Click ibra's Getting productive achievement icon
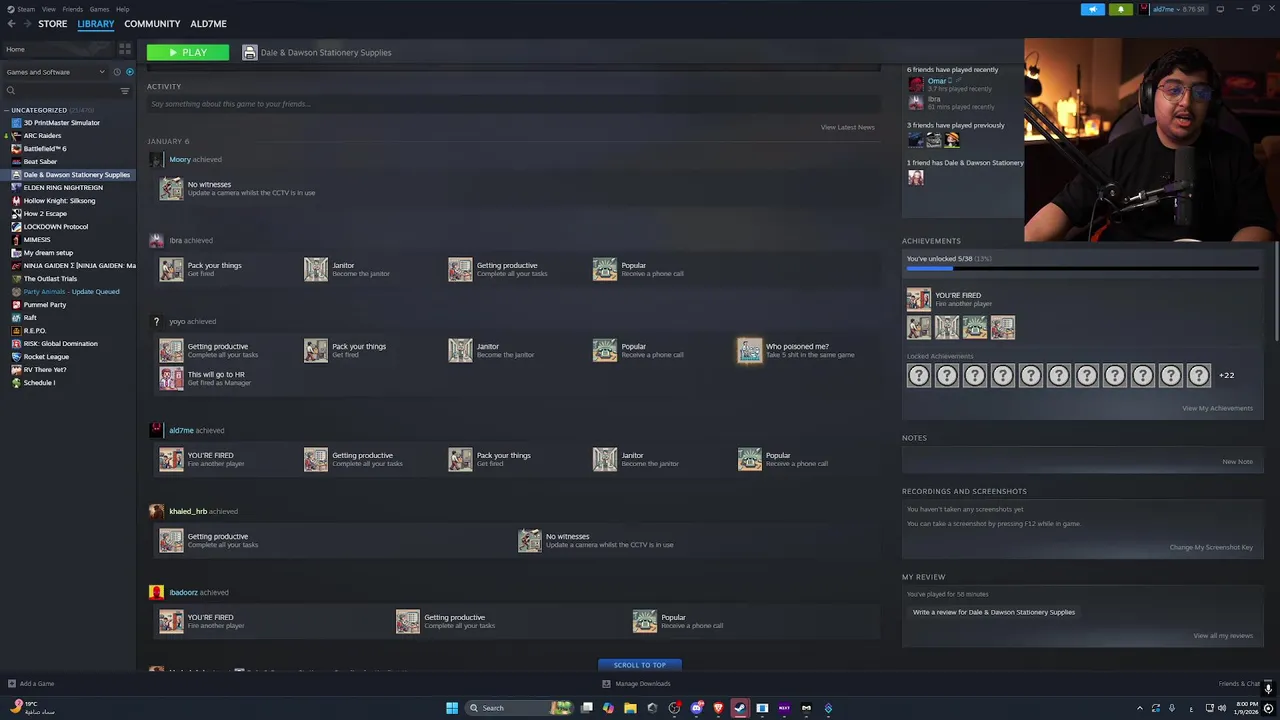 [x=460, y=269]
